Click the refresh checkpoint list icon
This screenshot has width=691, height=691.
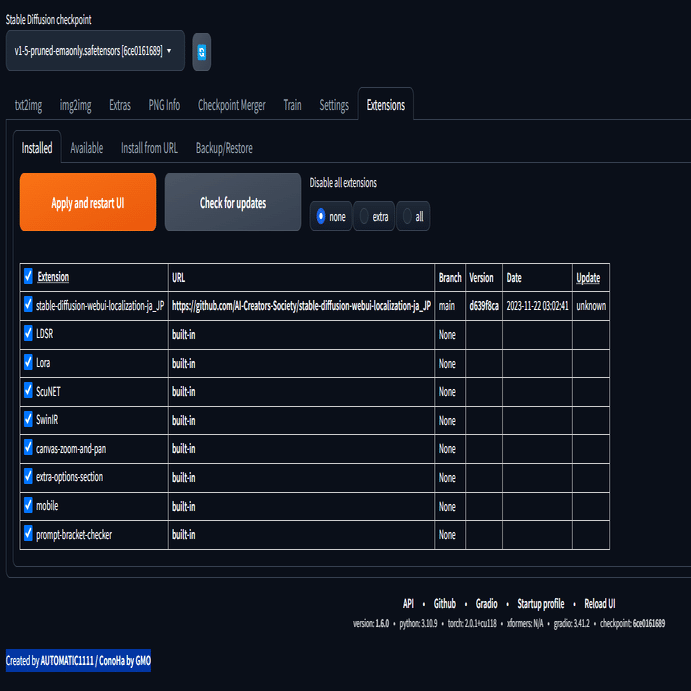[x=201, y=52]
